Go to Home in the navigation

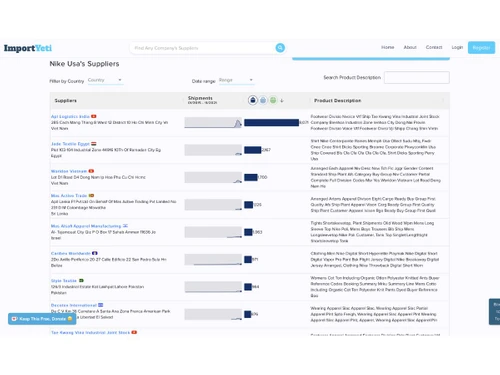coord(388,47)
